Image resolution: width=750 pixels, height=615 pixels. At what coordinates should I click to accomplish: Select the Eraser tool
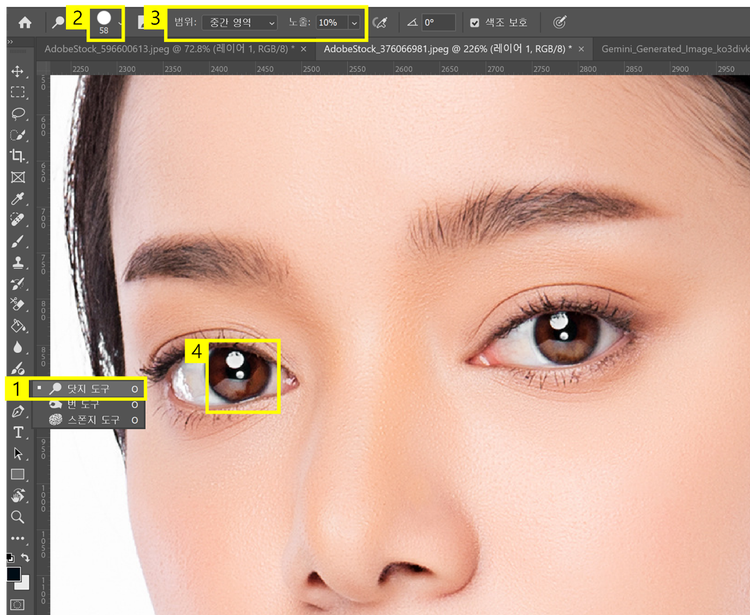pyautogui.click(x=18, y=305)
